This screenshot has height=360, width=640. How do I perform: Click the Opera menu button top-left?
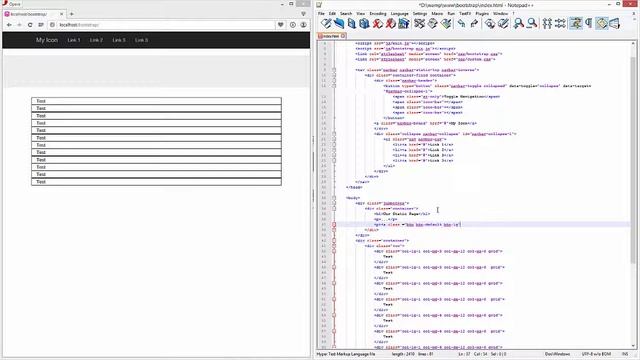11,4
